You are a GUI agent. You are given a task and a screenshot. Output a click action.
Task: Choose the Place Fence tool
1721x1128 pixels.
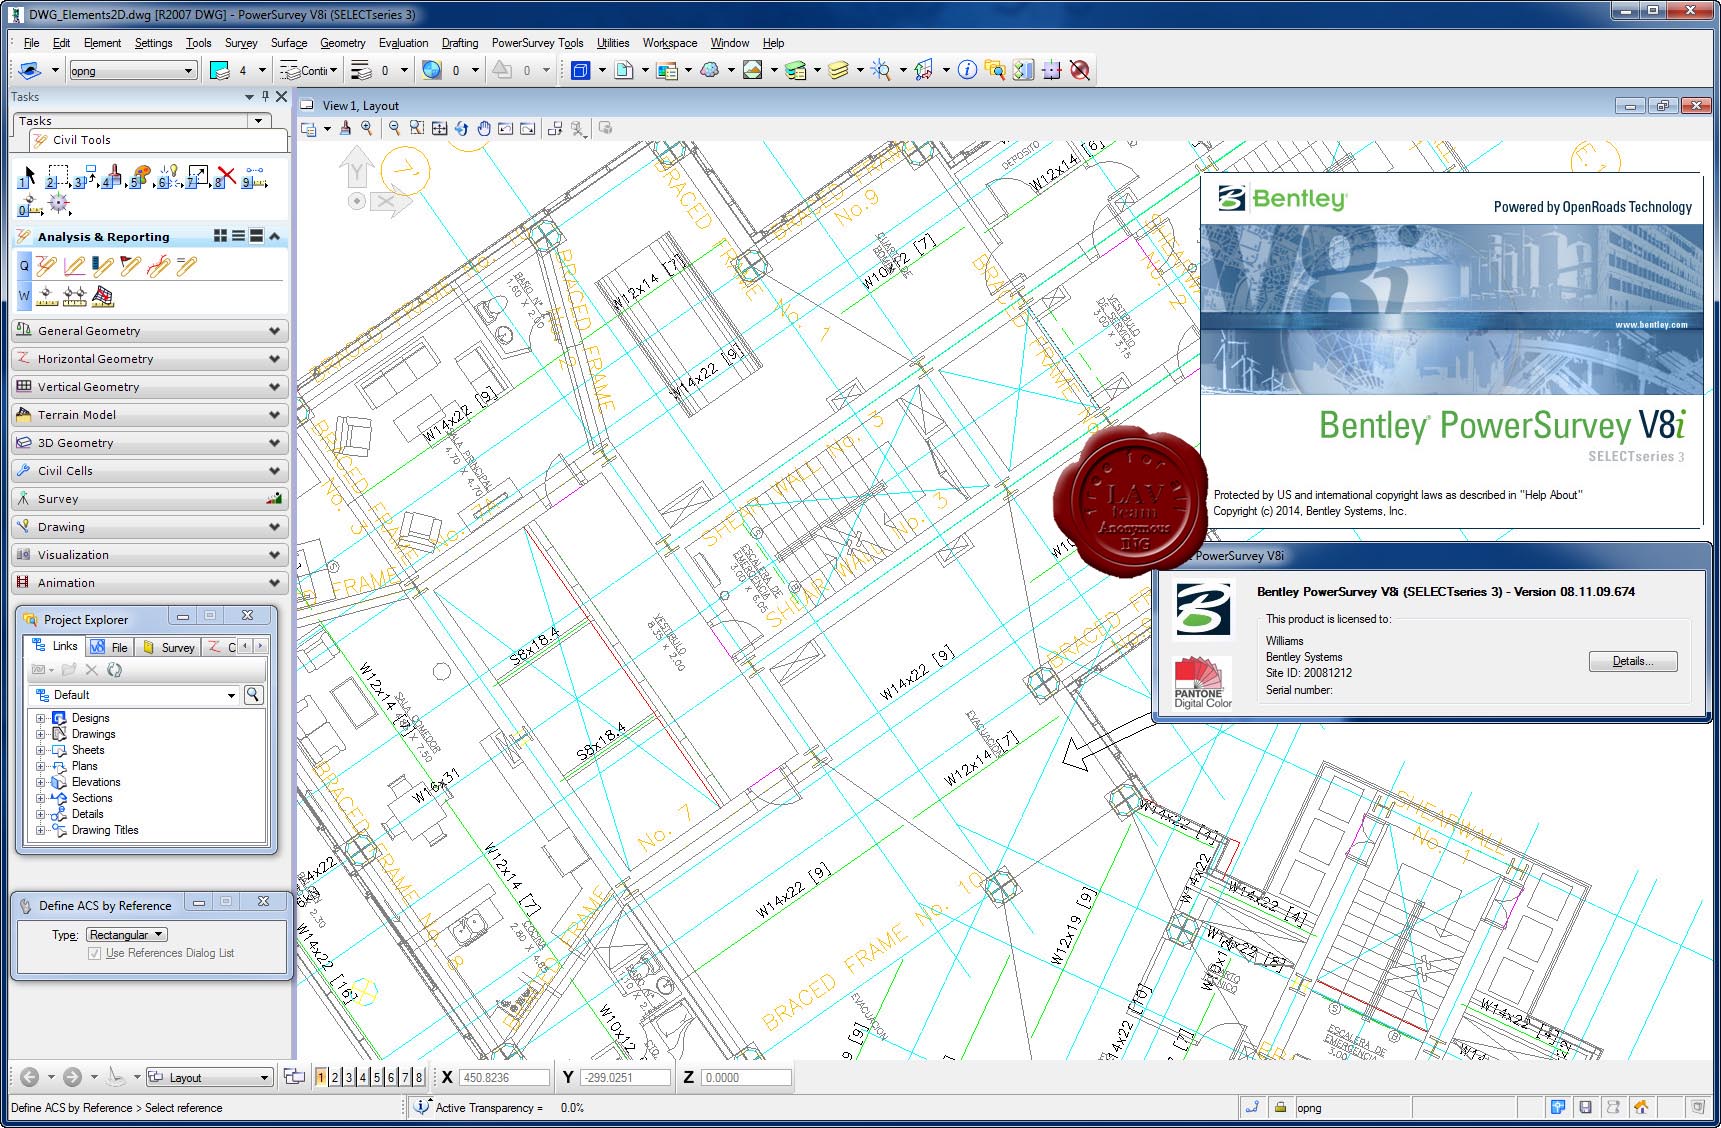click(57, 177)
